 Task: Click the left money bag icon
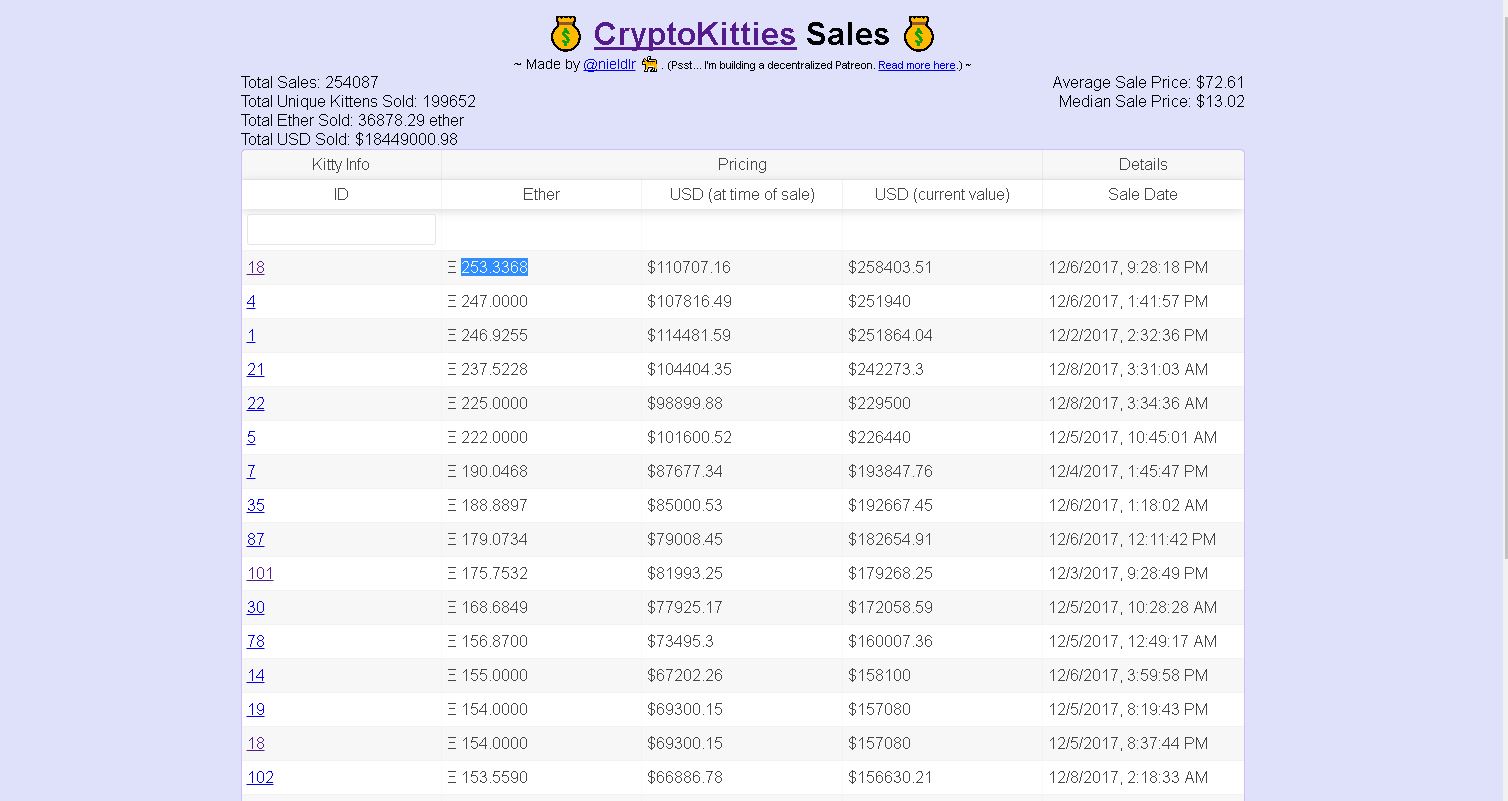[566, 35]
